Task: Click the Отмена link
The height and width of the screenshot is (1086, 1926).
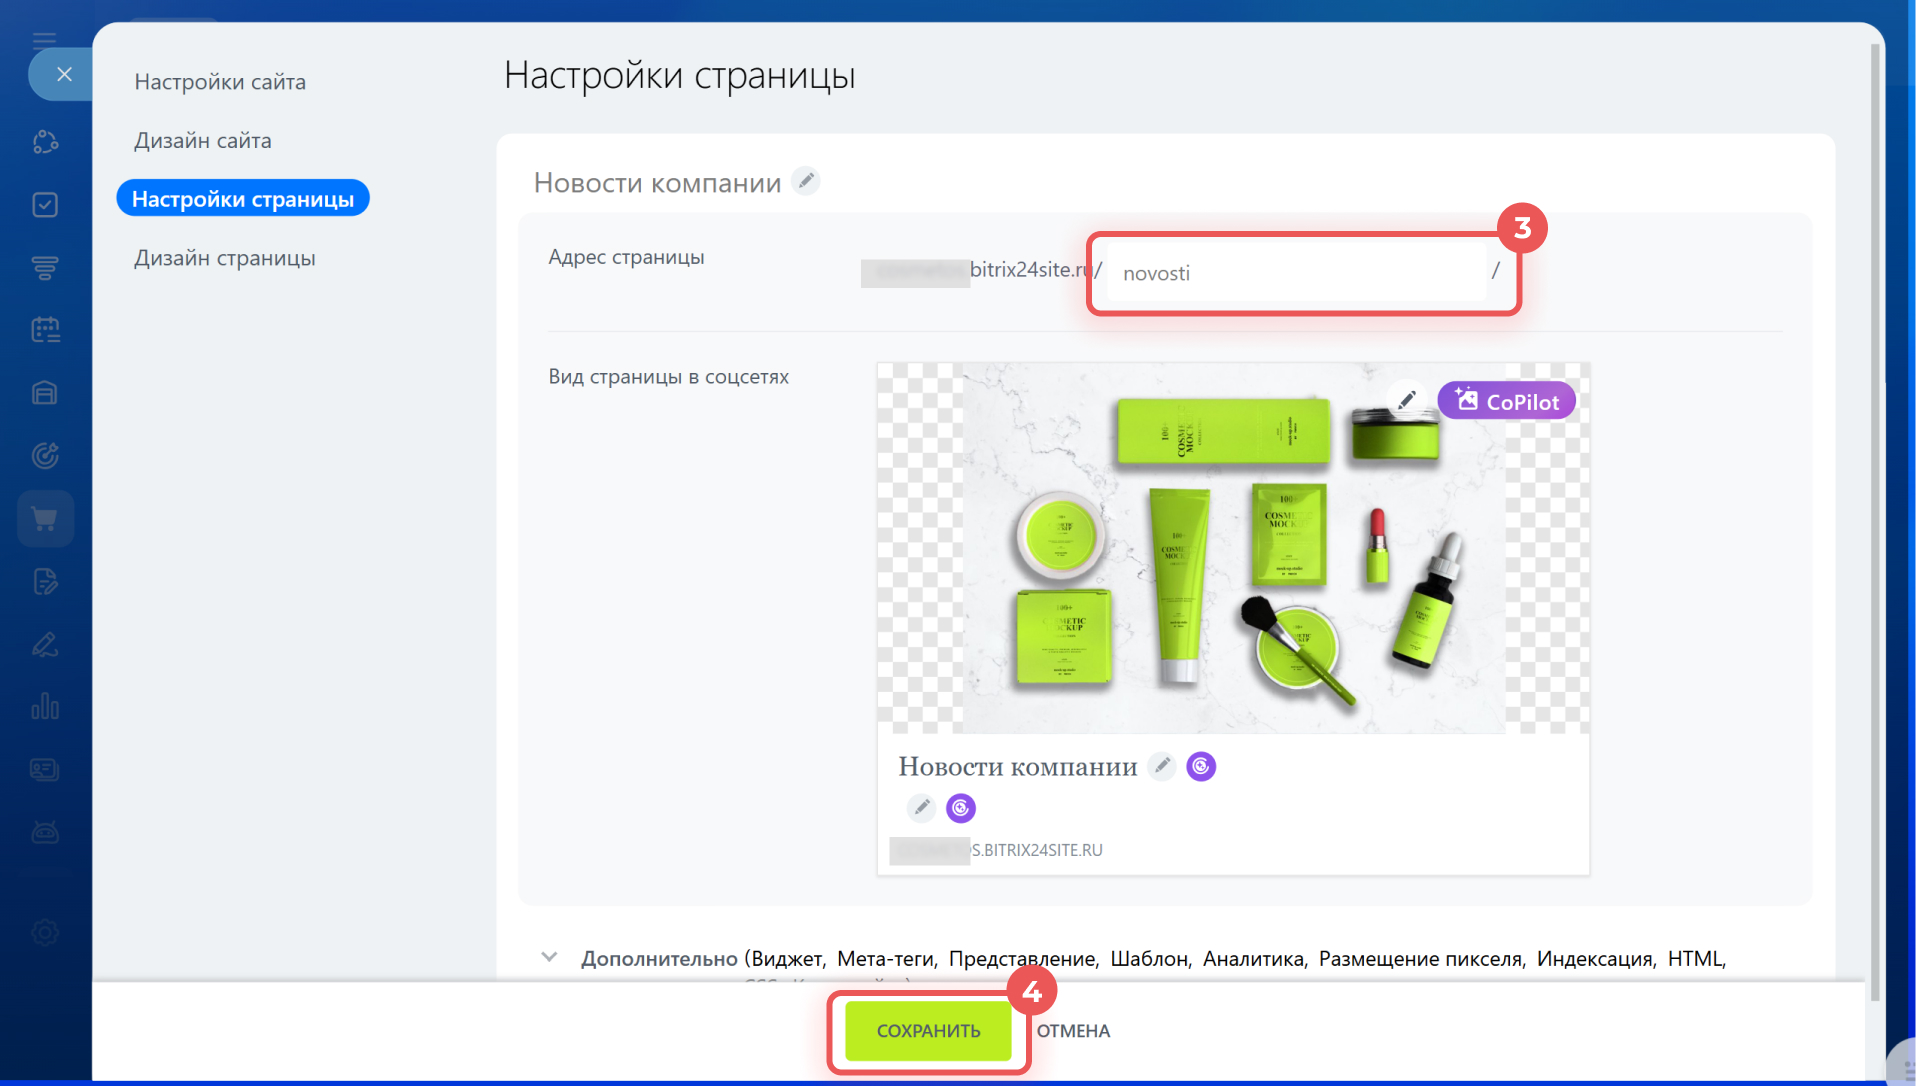Action: click(x=1073, y=1031)
